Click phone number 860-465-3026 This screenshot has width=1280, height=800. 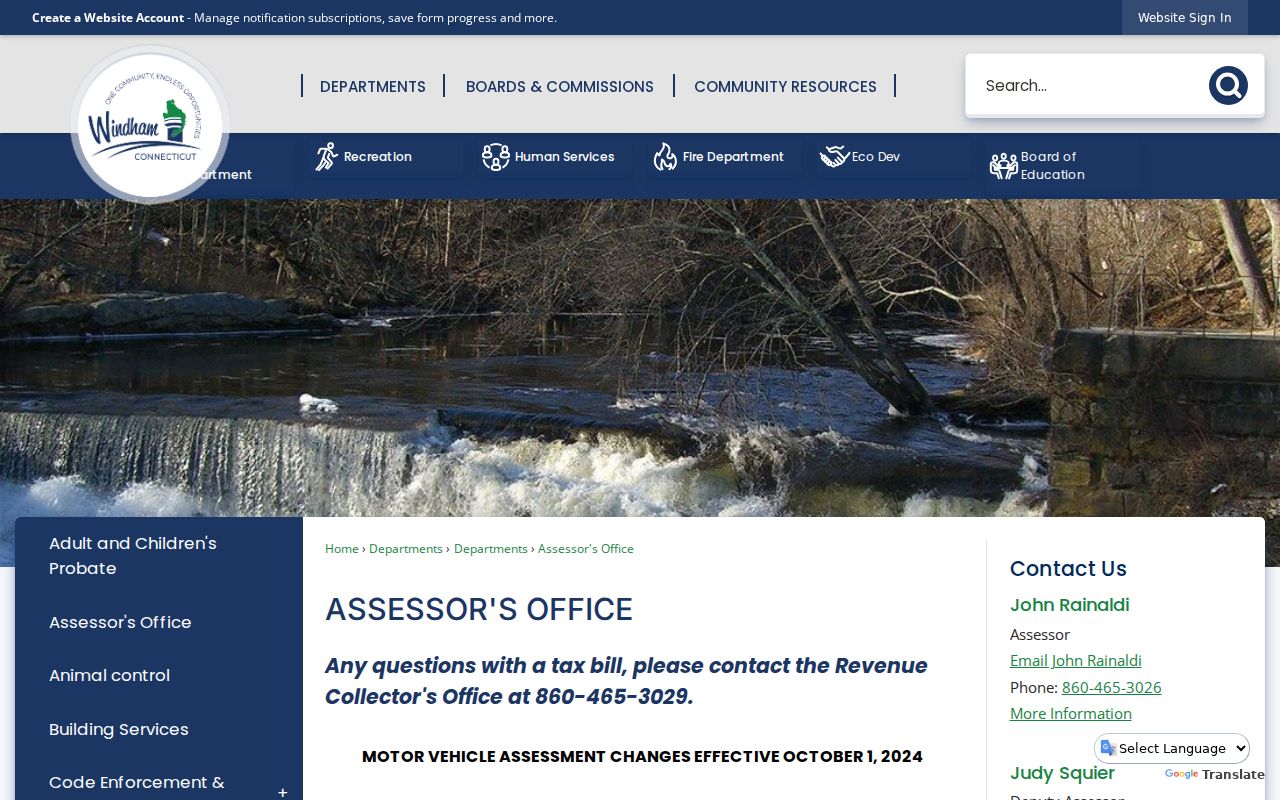coord(1112,688)
